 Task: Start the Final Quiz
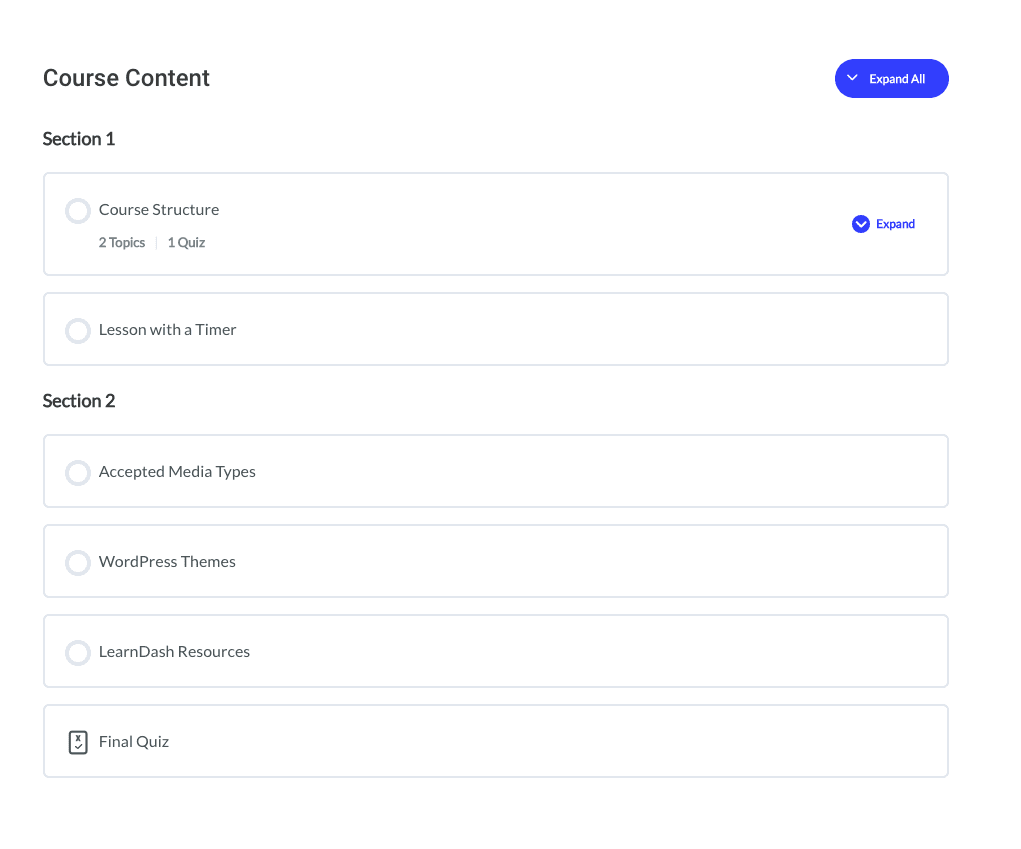click(x=134, y=742)
